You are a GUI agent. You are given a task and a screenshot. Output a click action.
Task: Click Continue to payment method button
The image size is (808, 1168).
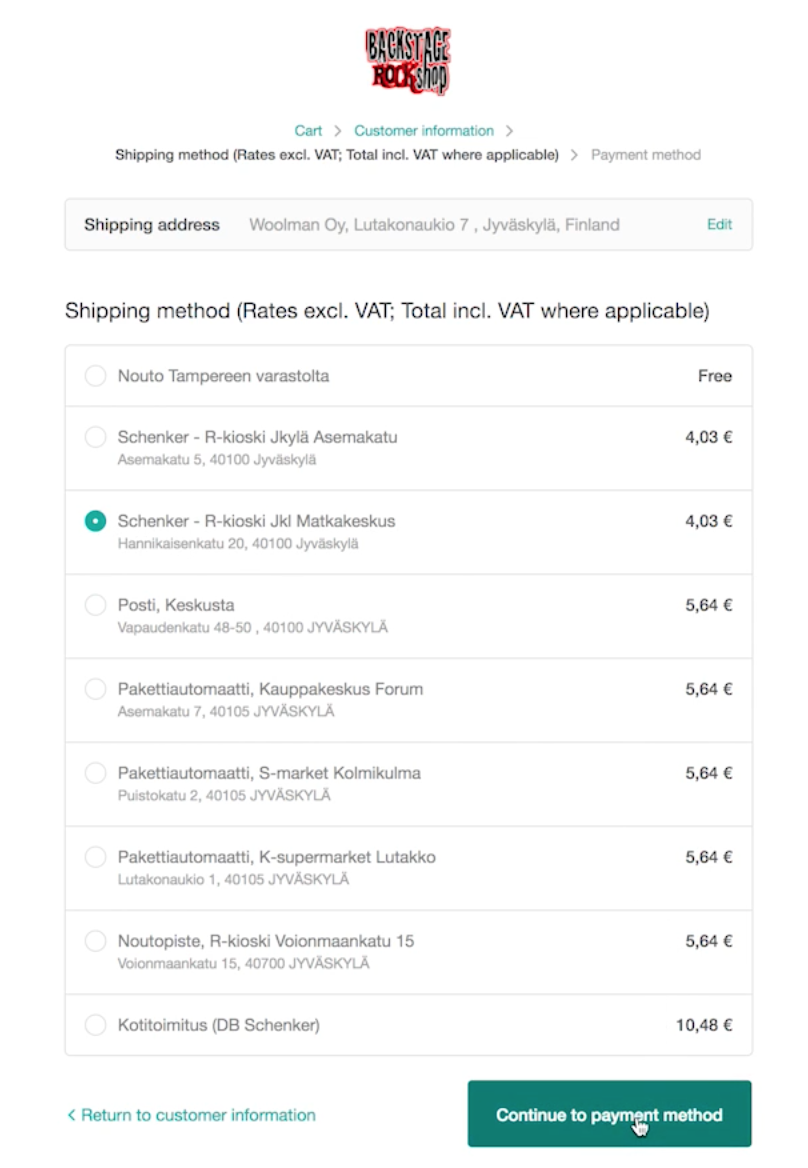coord(609,1114)
